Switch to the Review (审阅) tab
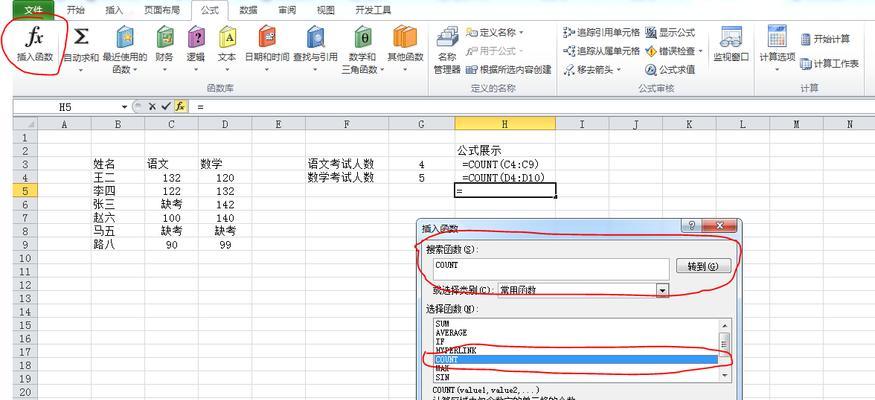Screen dimensions: 875x400 pos(287,10)
